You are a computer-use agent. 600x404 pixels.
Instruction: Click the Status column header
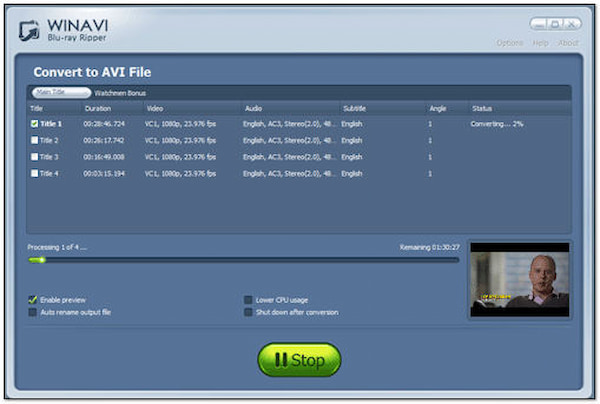[482, 108]
